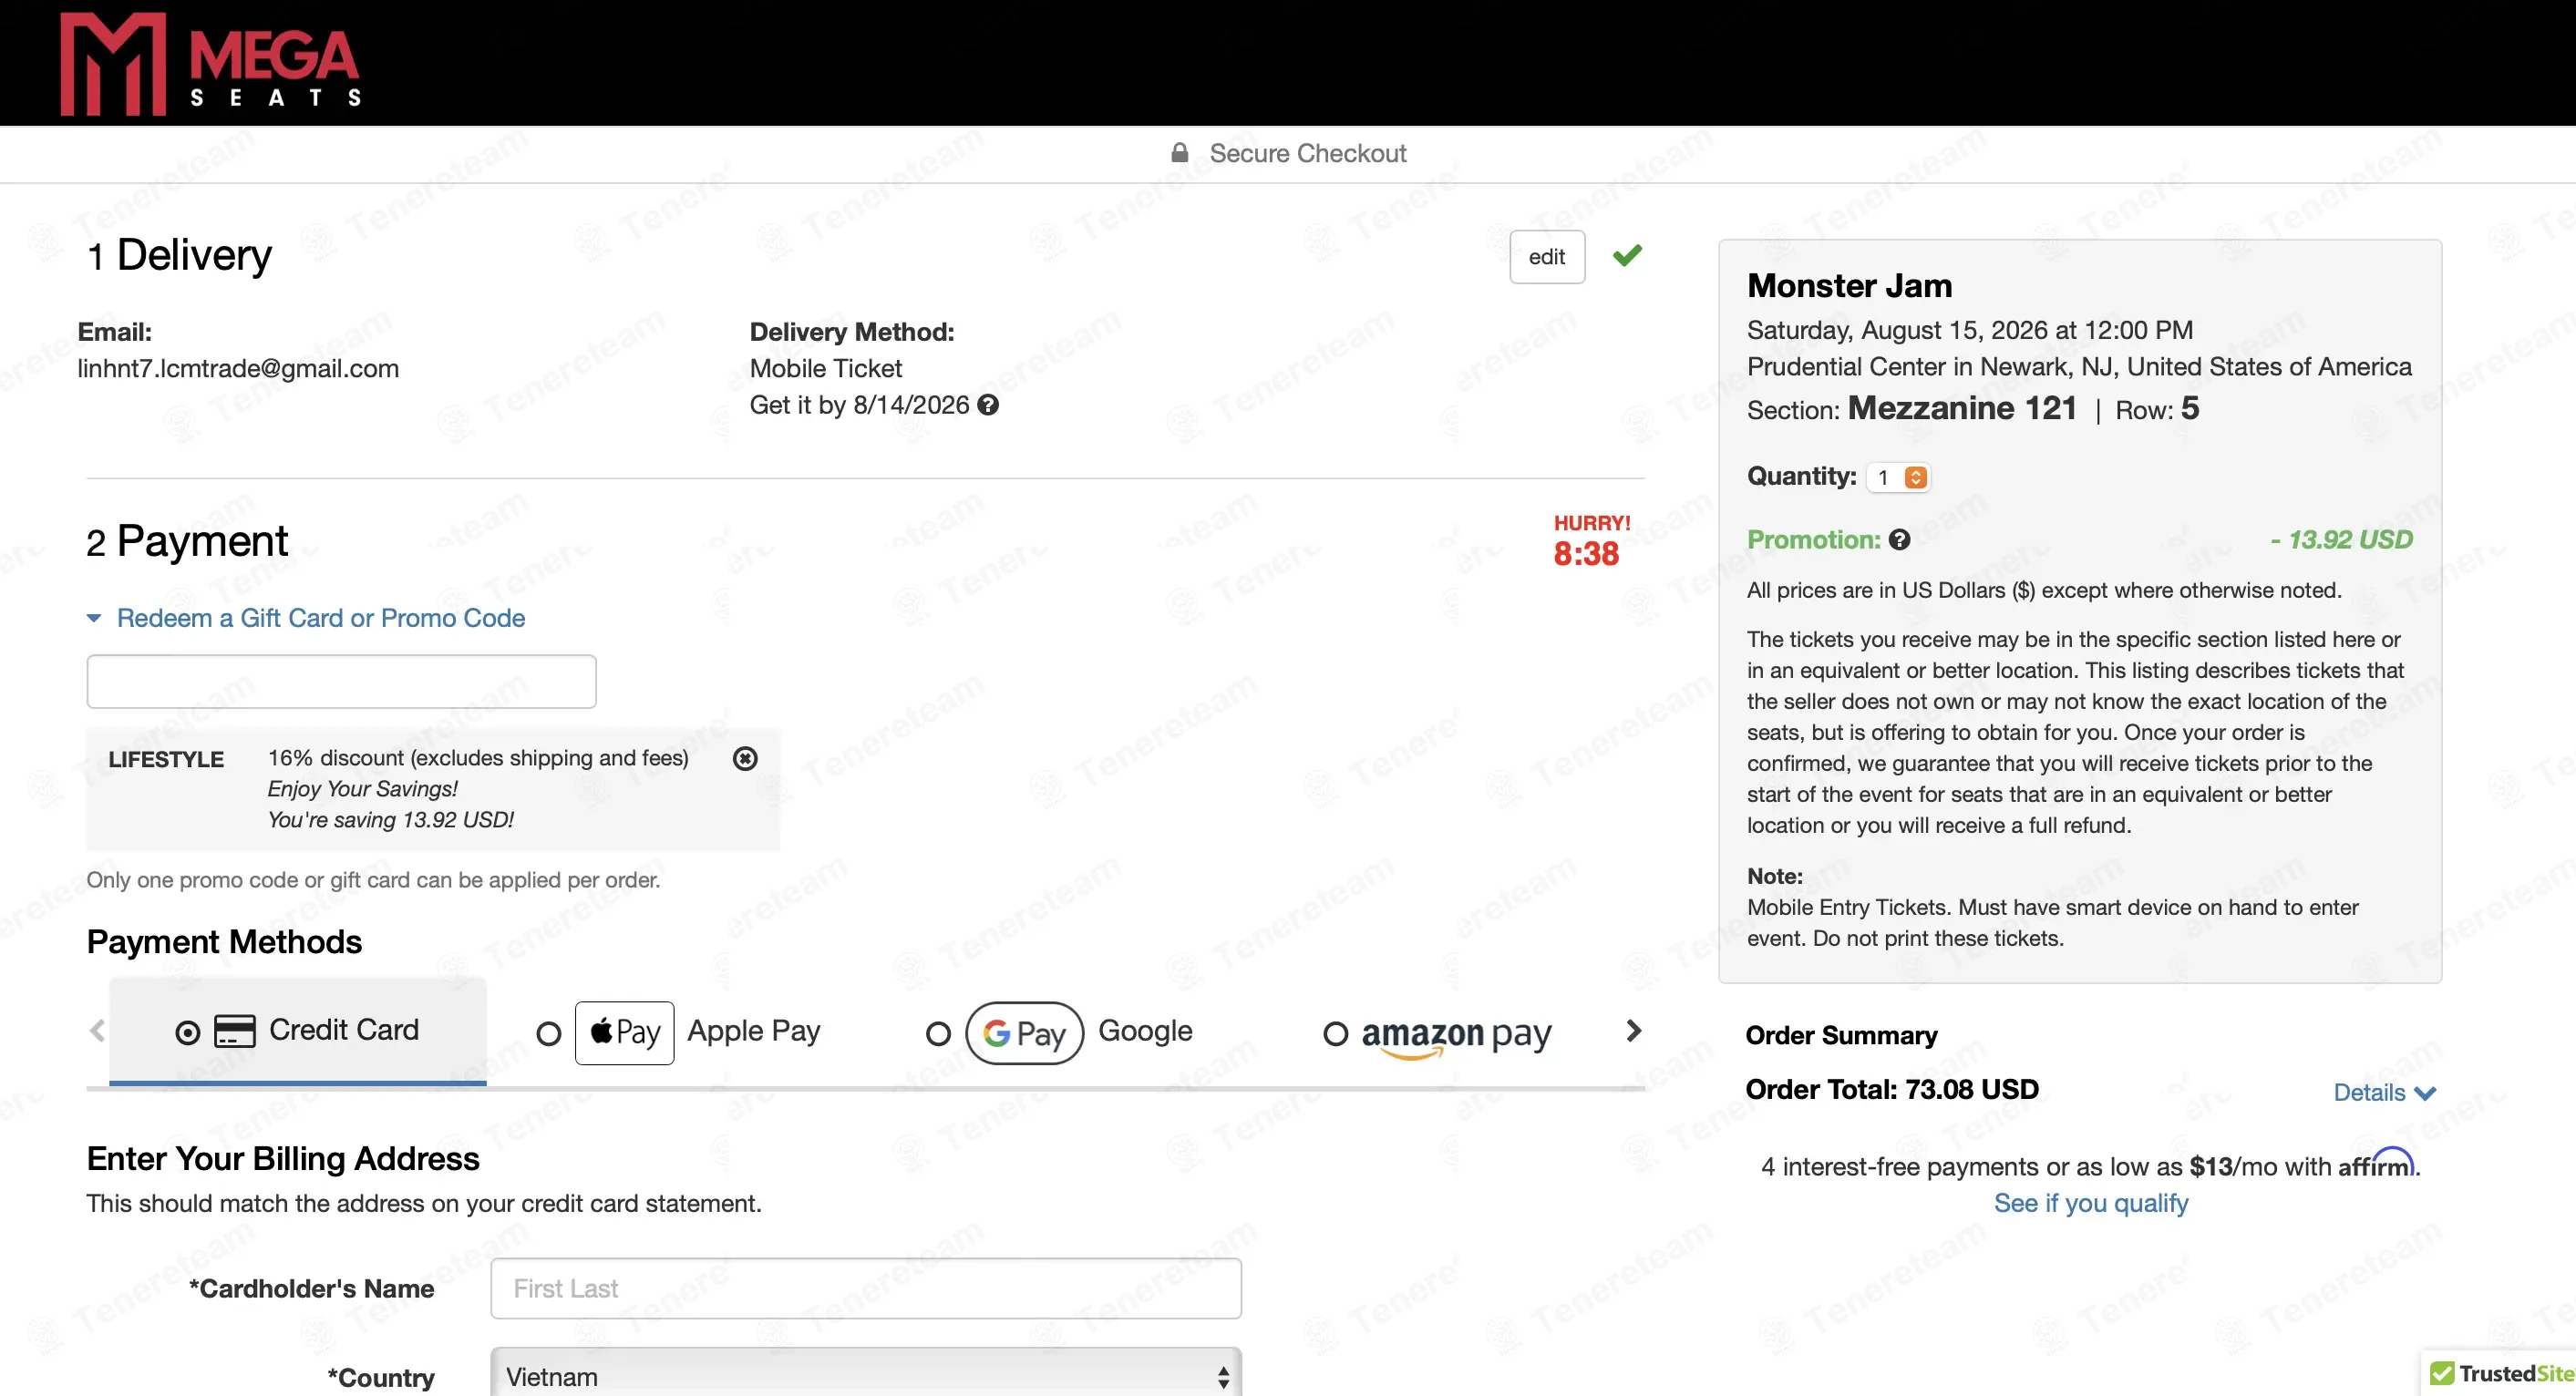Select the Credit Card radio button
Viewport: 2576px width, 1396px height.
[187, 1032]
